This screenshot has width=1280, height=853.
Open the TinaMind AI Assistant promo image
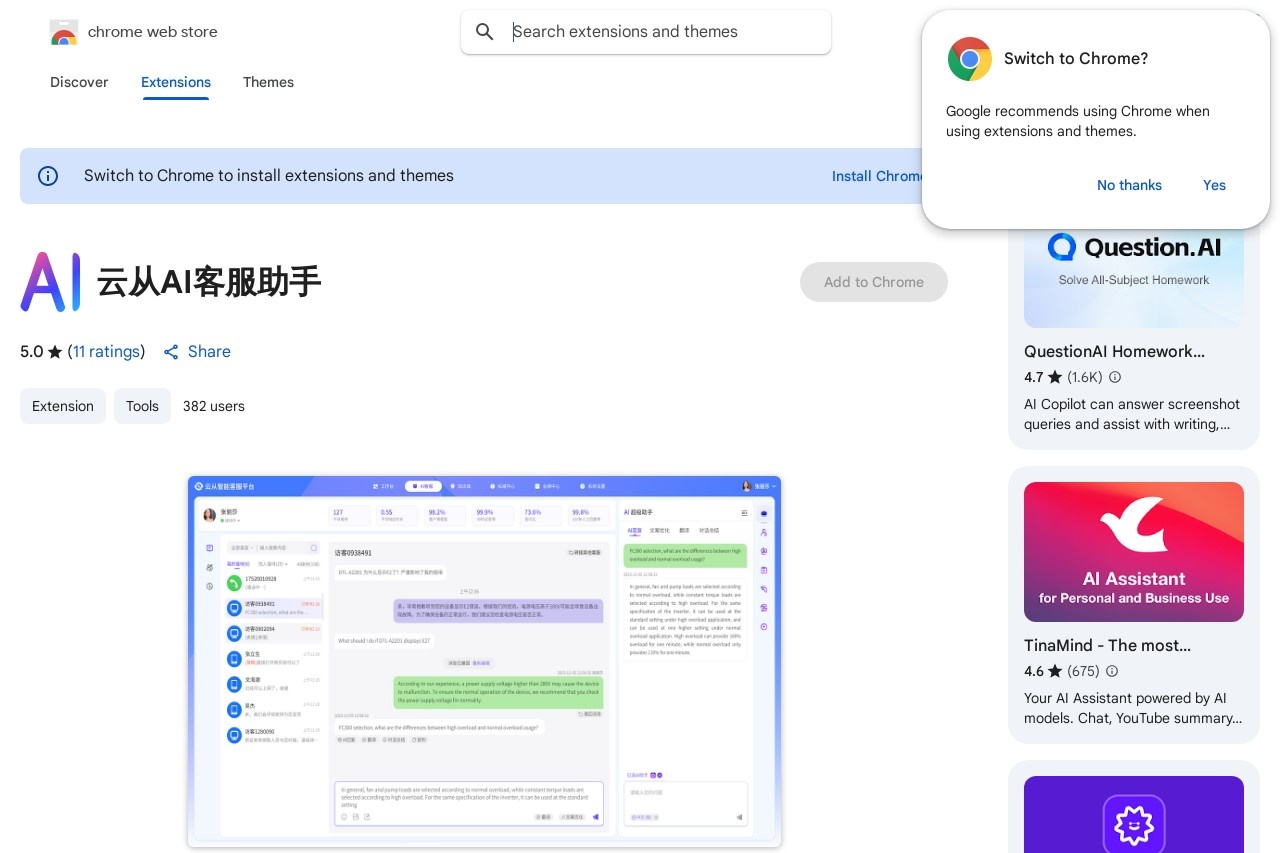[x=1134, y=552]
